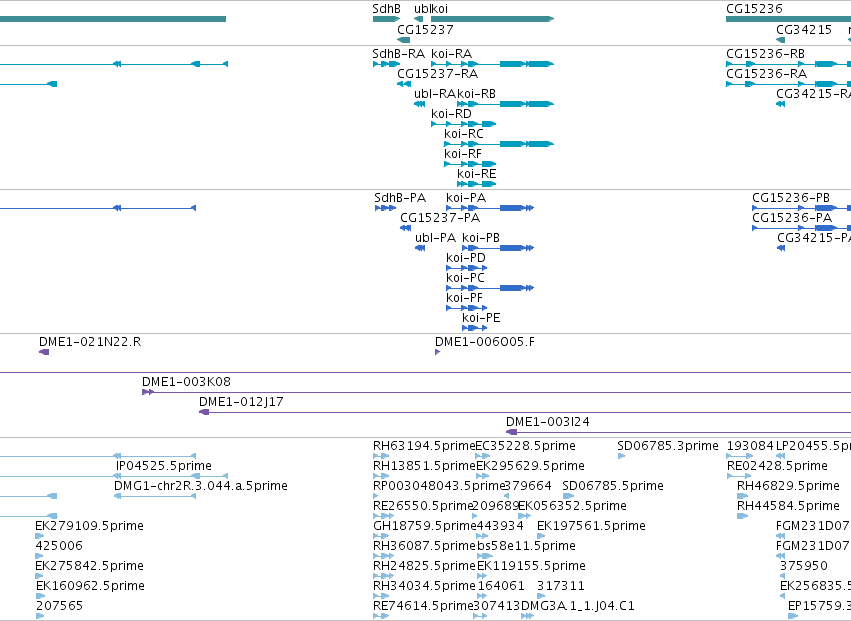Open the EK056352.5prime EST label
The height and width of the screenshot is (621, 851).
[x=573, y=506]
